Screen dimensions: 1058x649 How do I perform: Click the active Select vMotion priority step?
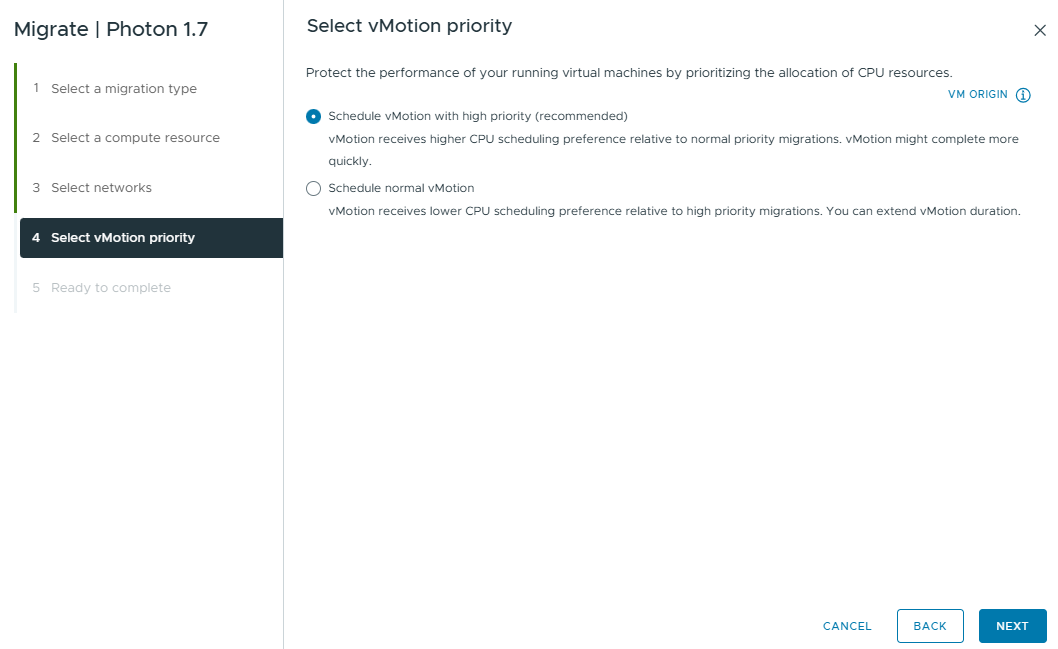click(x=123, y=238)
